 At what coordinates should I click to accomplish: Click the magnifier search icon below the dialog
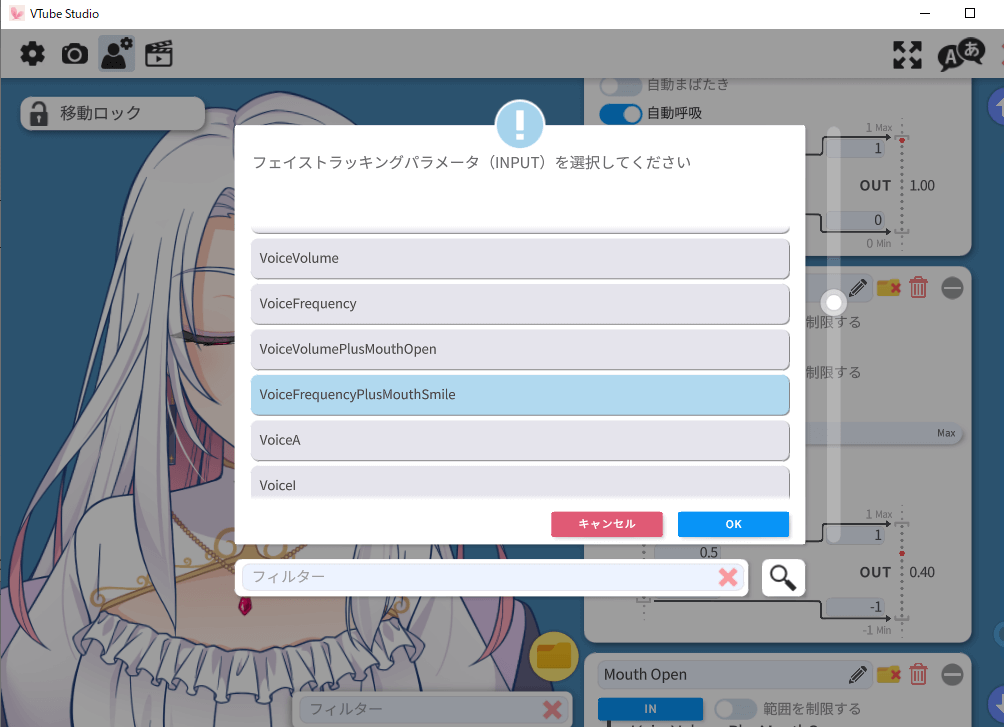coord(783,578)
